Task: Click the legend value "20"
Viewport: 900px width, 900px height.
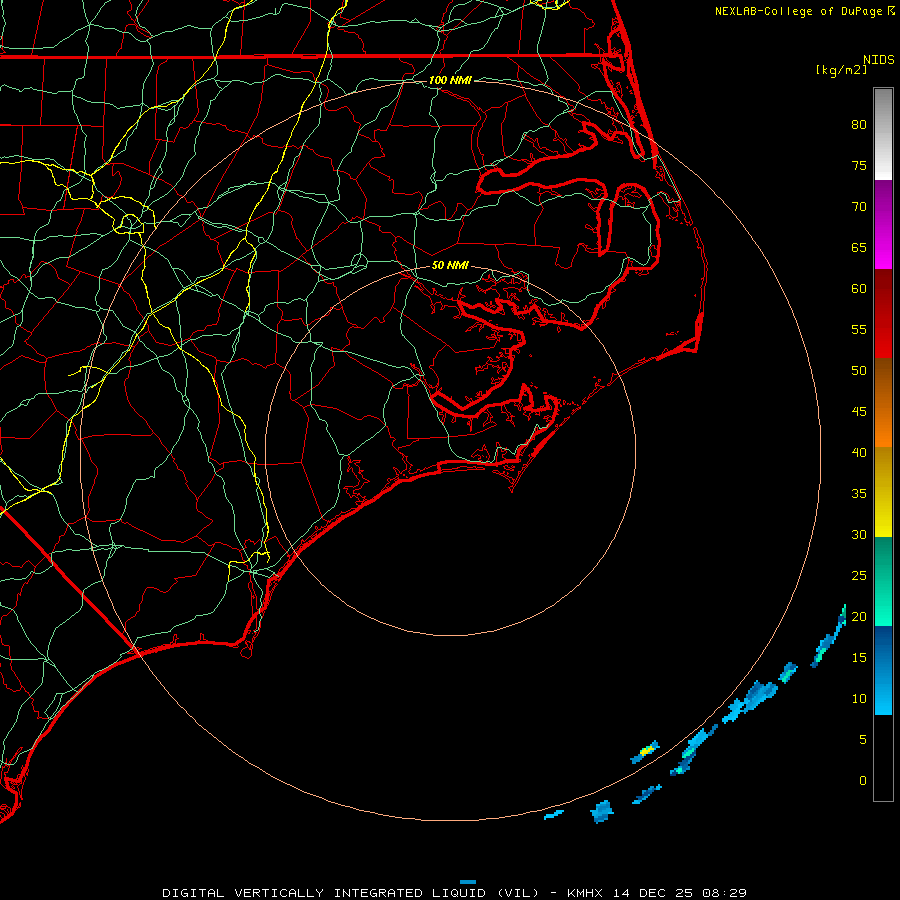Action: 859,617
